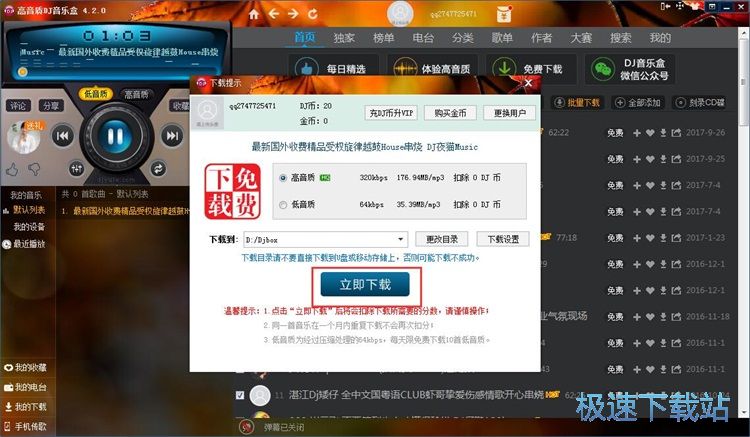
Task: Click 充DJ币升VIP button
Action: [390, 113]
